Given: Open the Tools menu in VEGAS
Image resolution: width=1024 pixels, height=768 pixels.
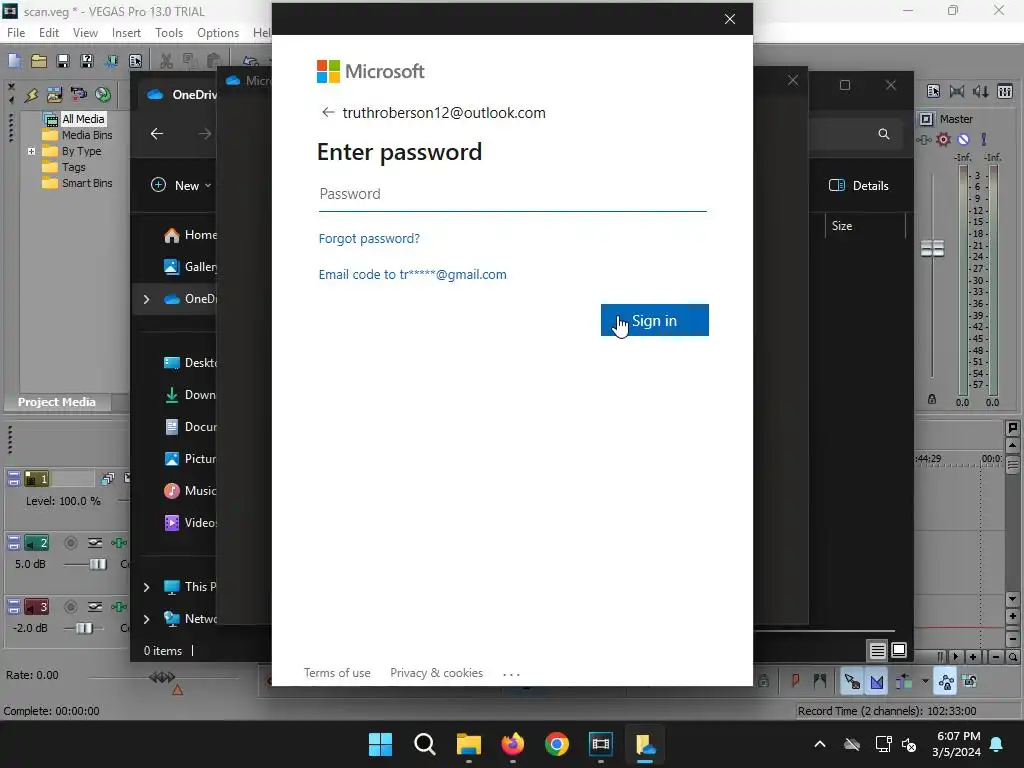Looking at the screenshot, I should click(x=169, y=33).
